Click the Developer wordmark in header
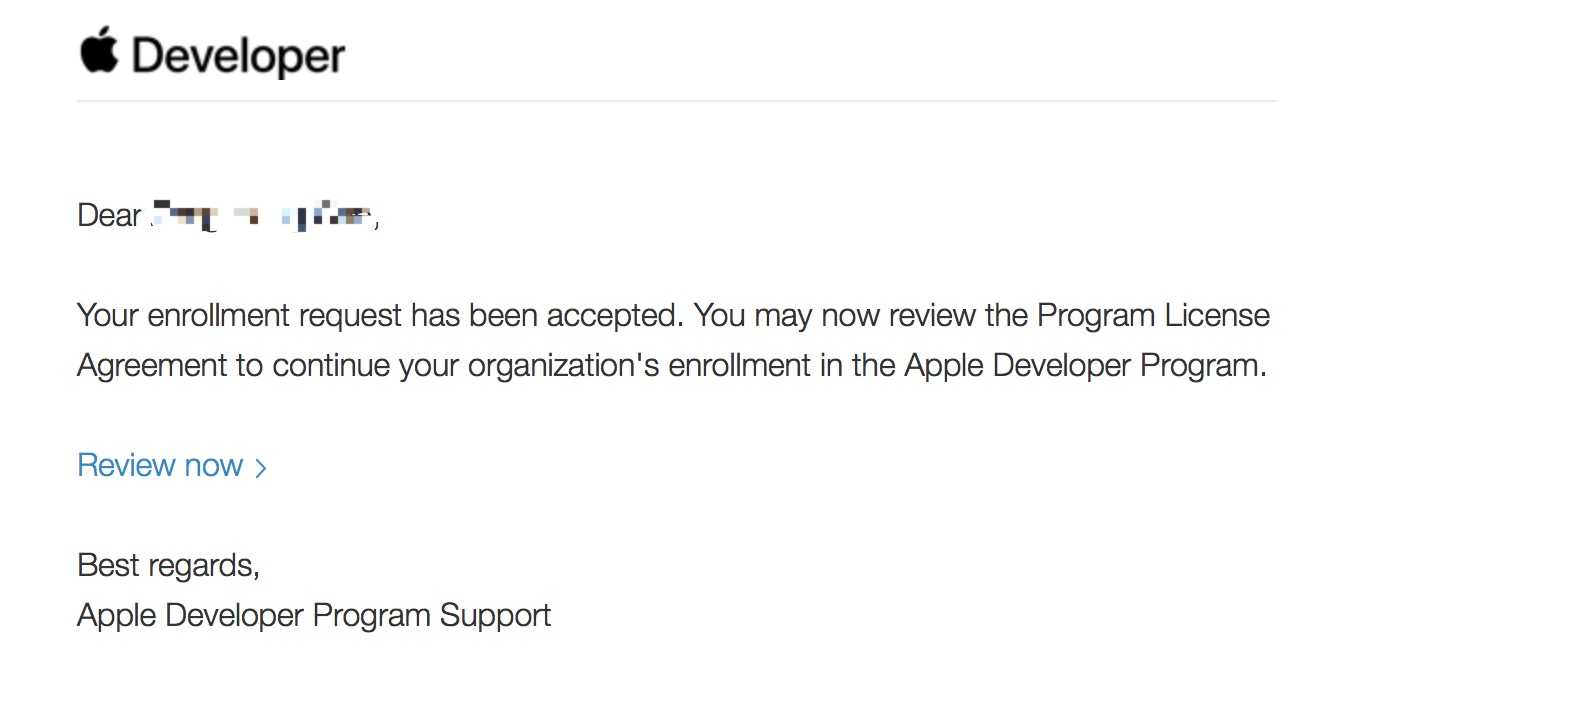Viewport: 1576px width, 704px height. [x=238, y=56]
